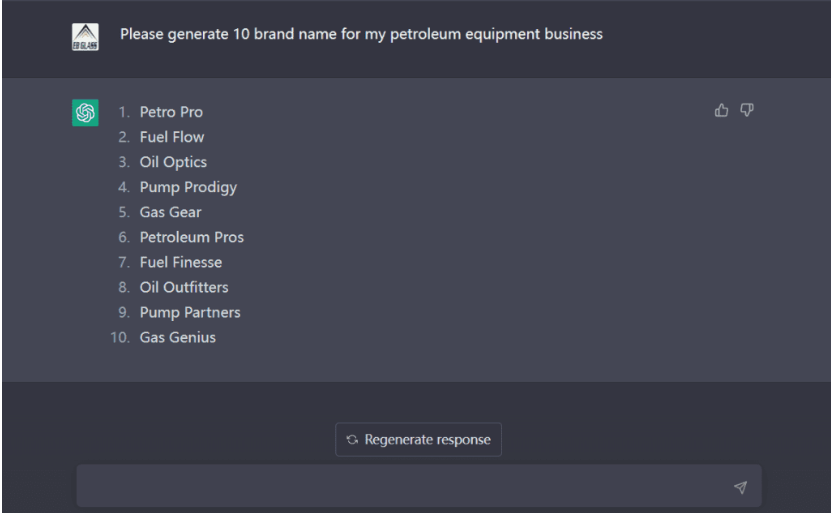Click the Oil Optics list item
The image size is (831, 513).
pos(173,162)
